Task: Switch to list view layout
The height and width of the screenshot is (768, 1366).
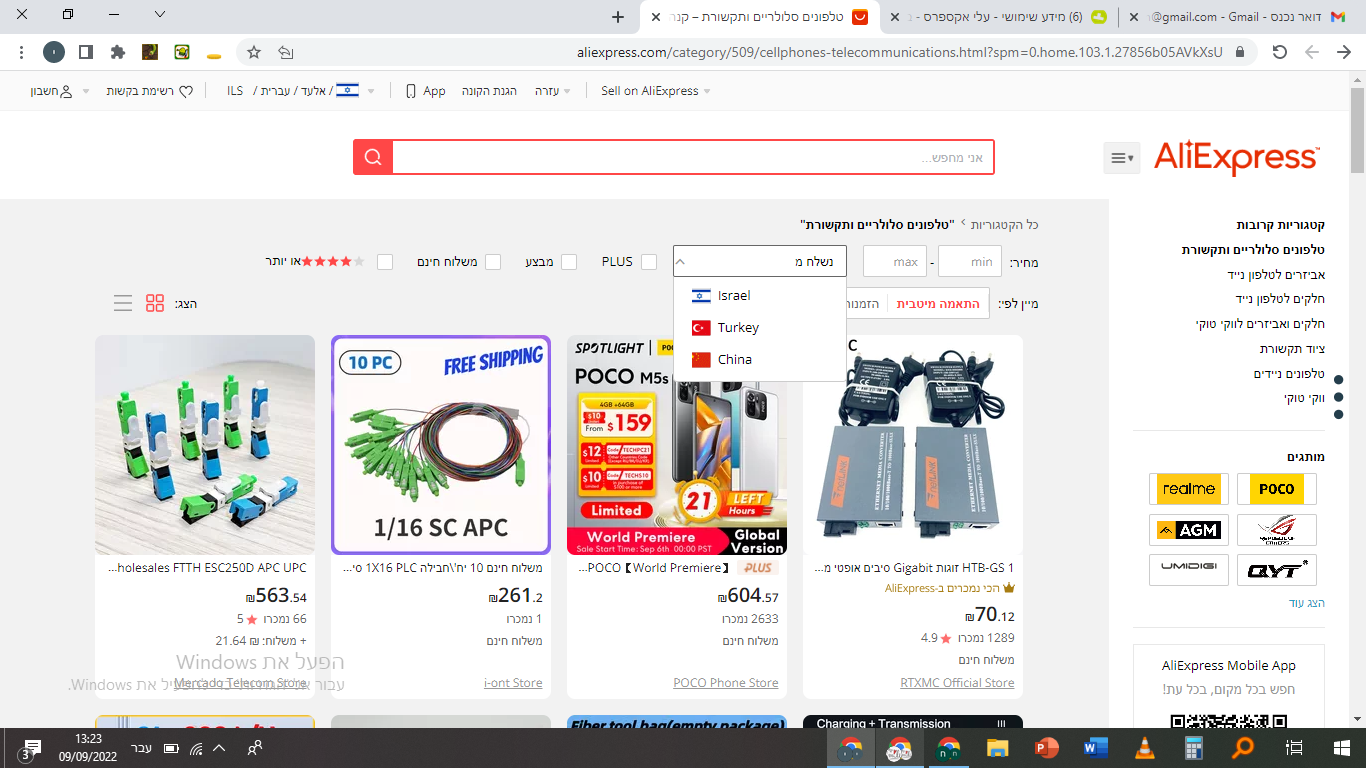Action: [123, 303]
